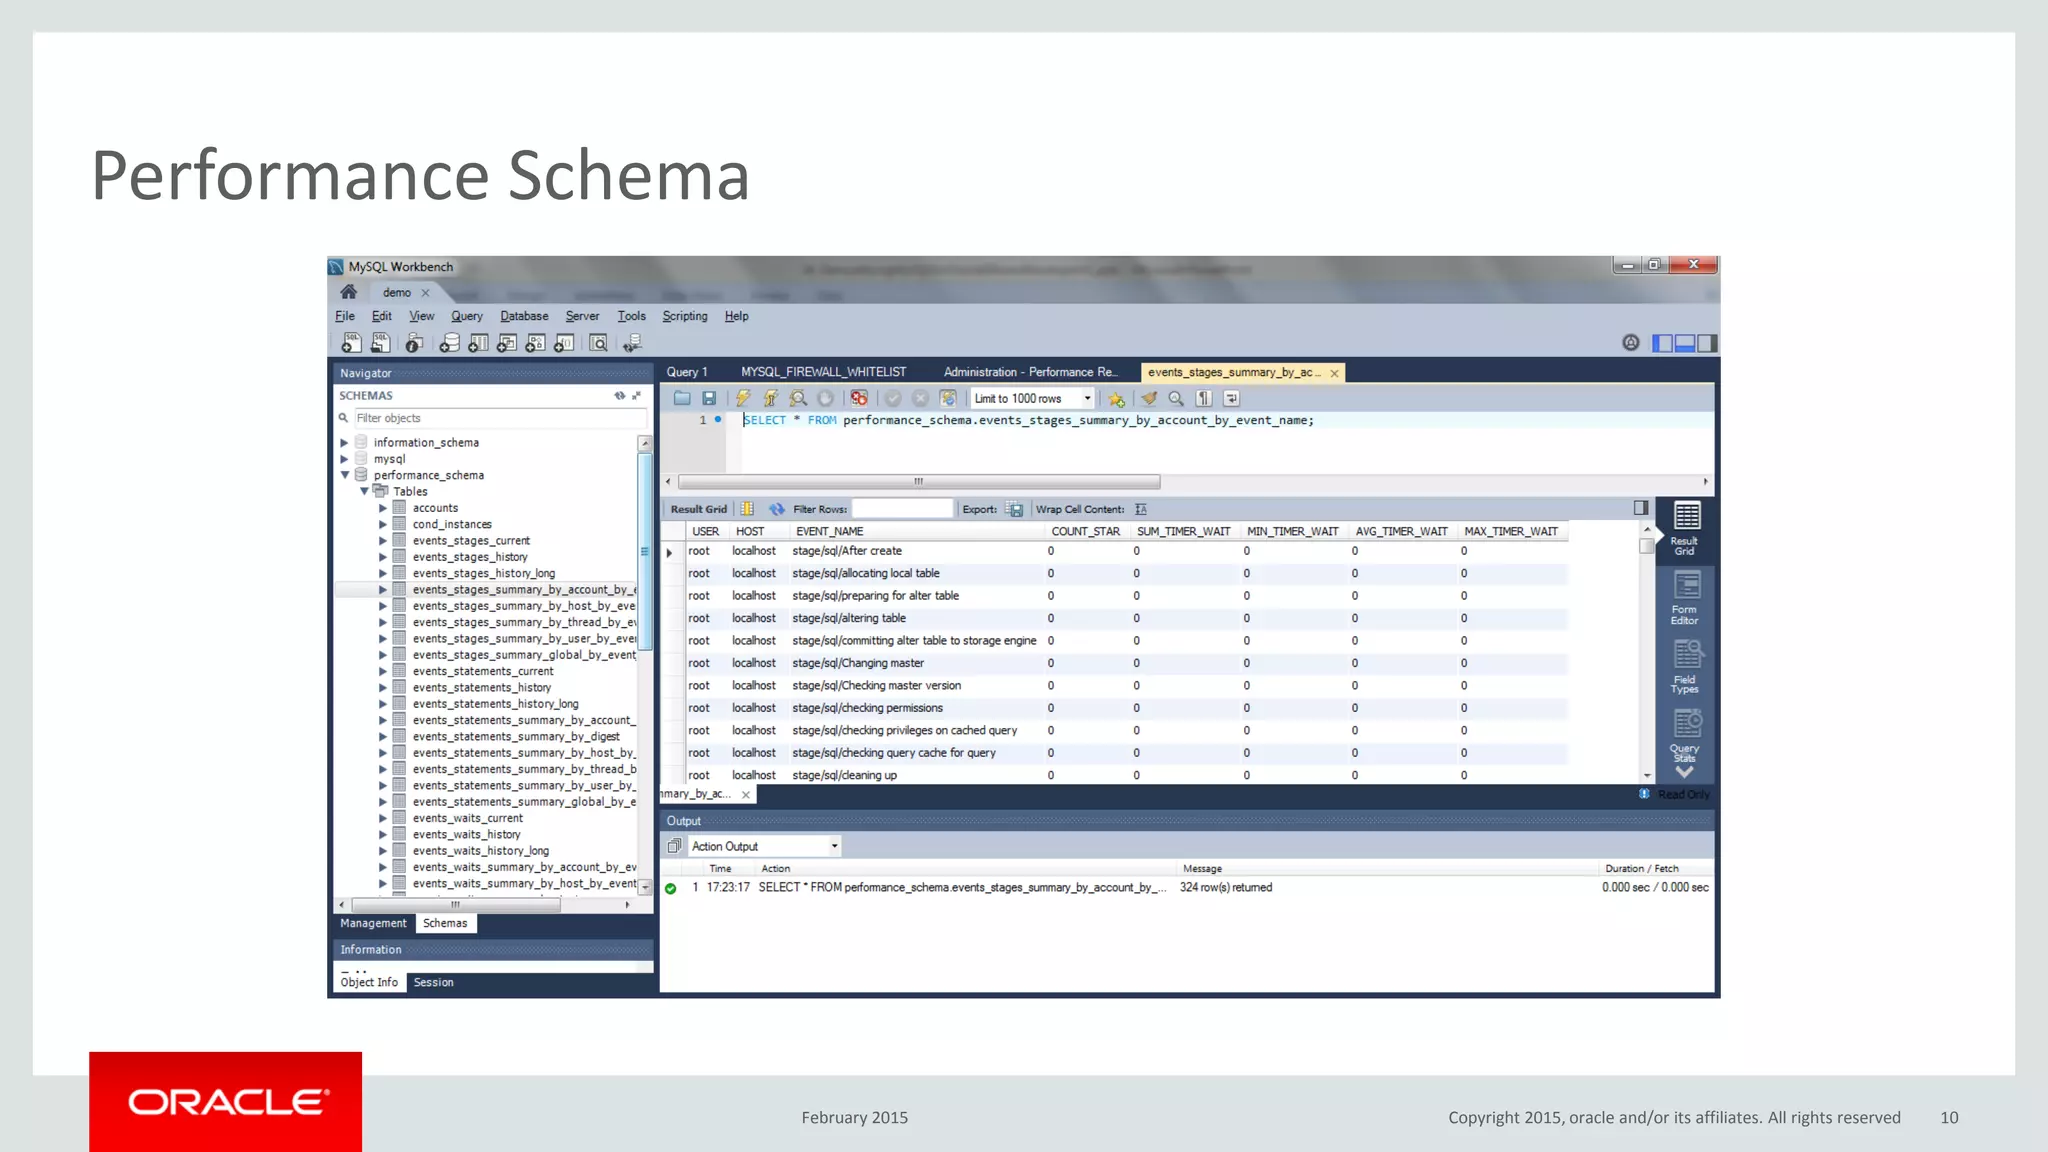Execute query with lightning bolt icon

(x=743, y=398)
